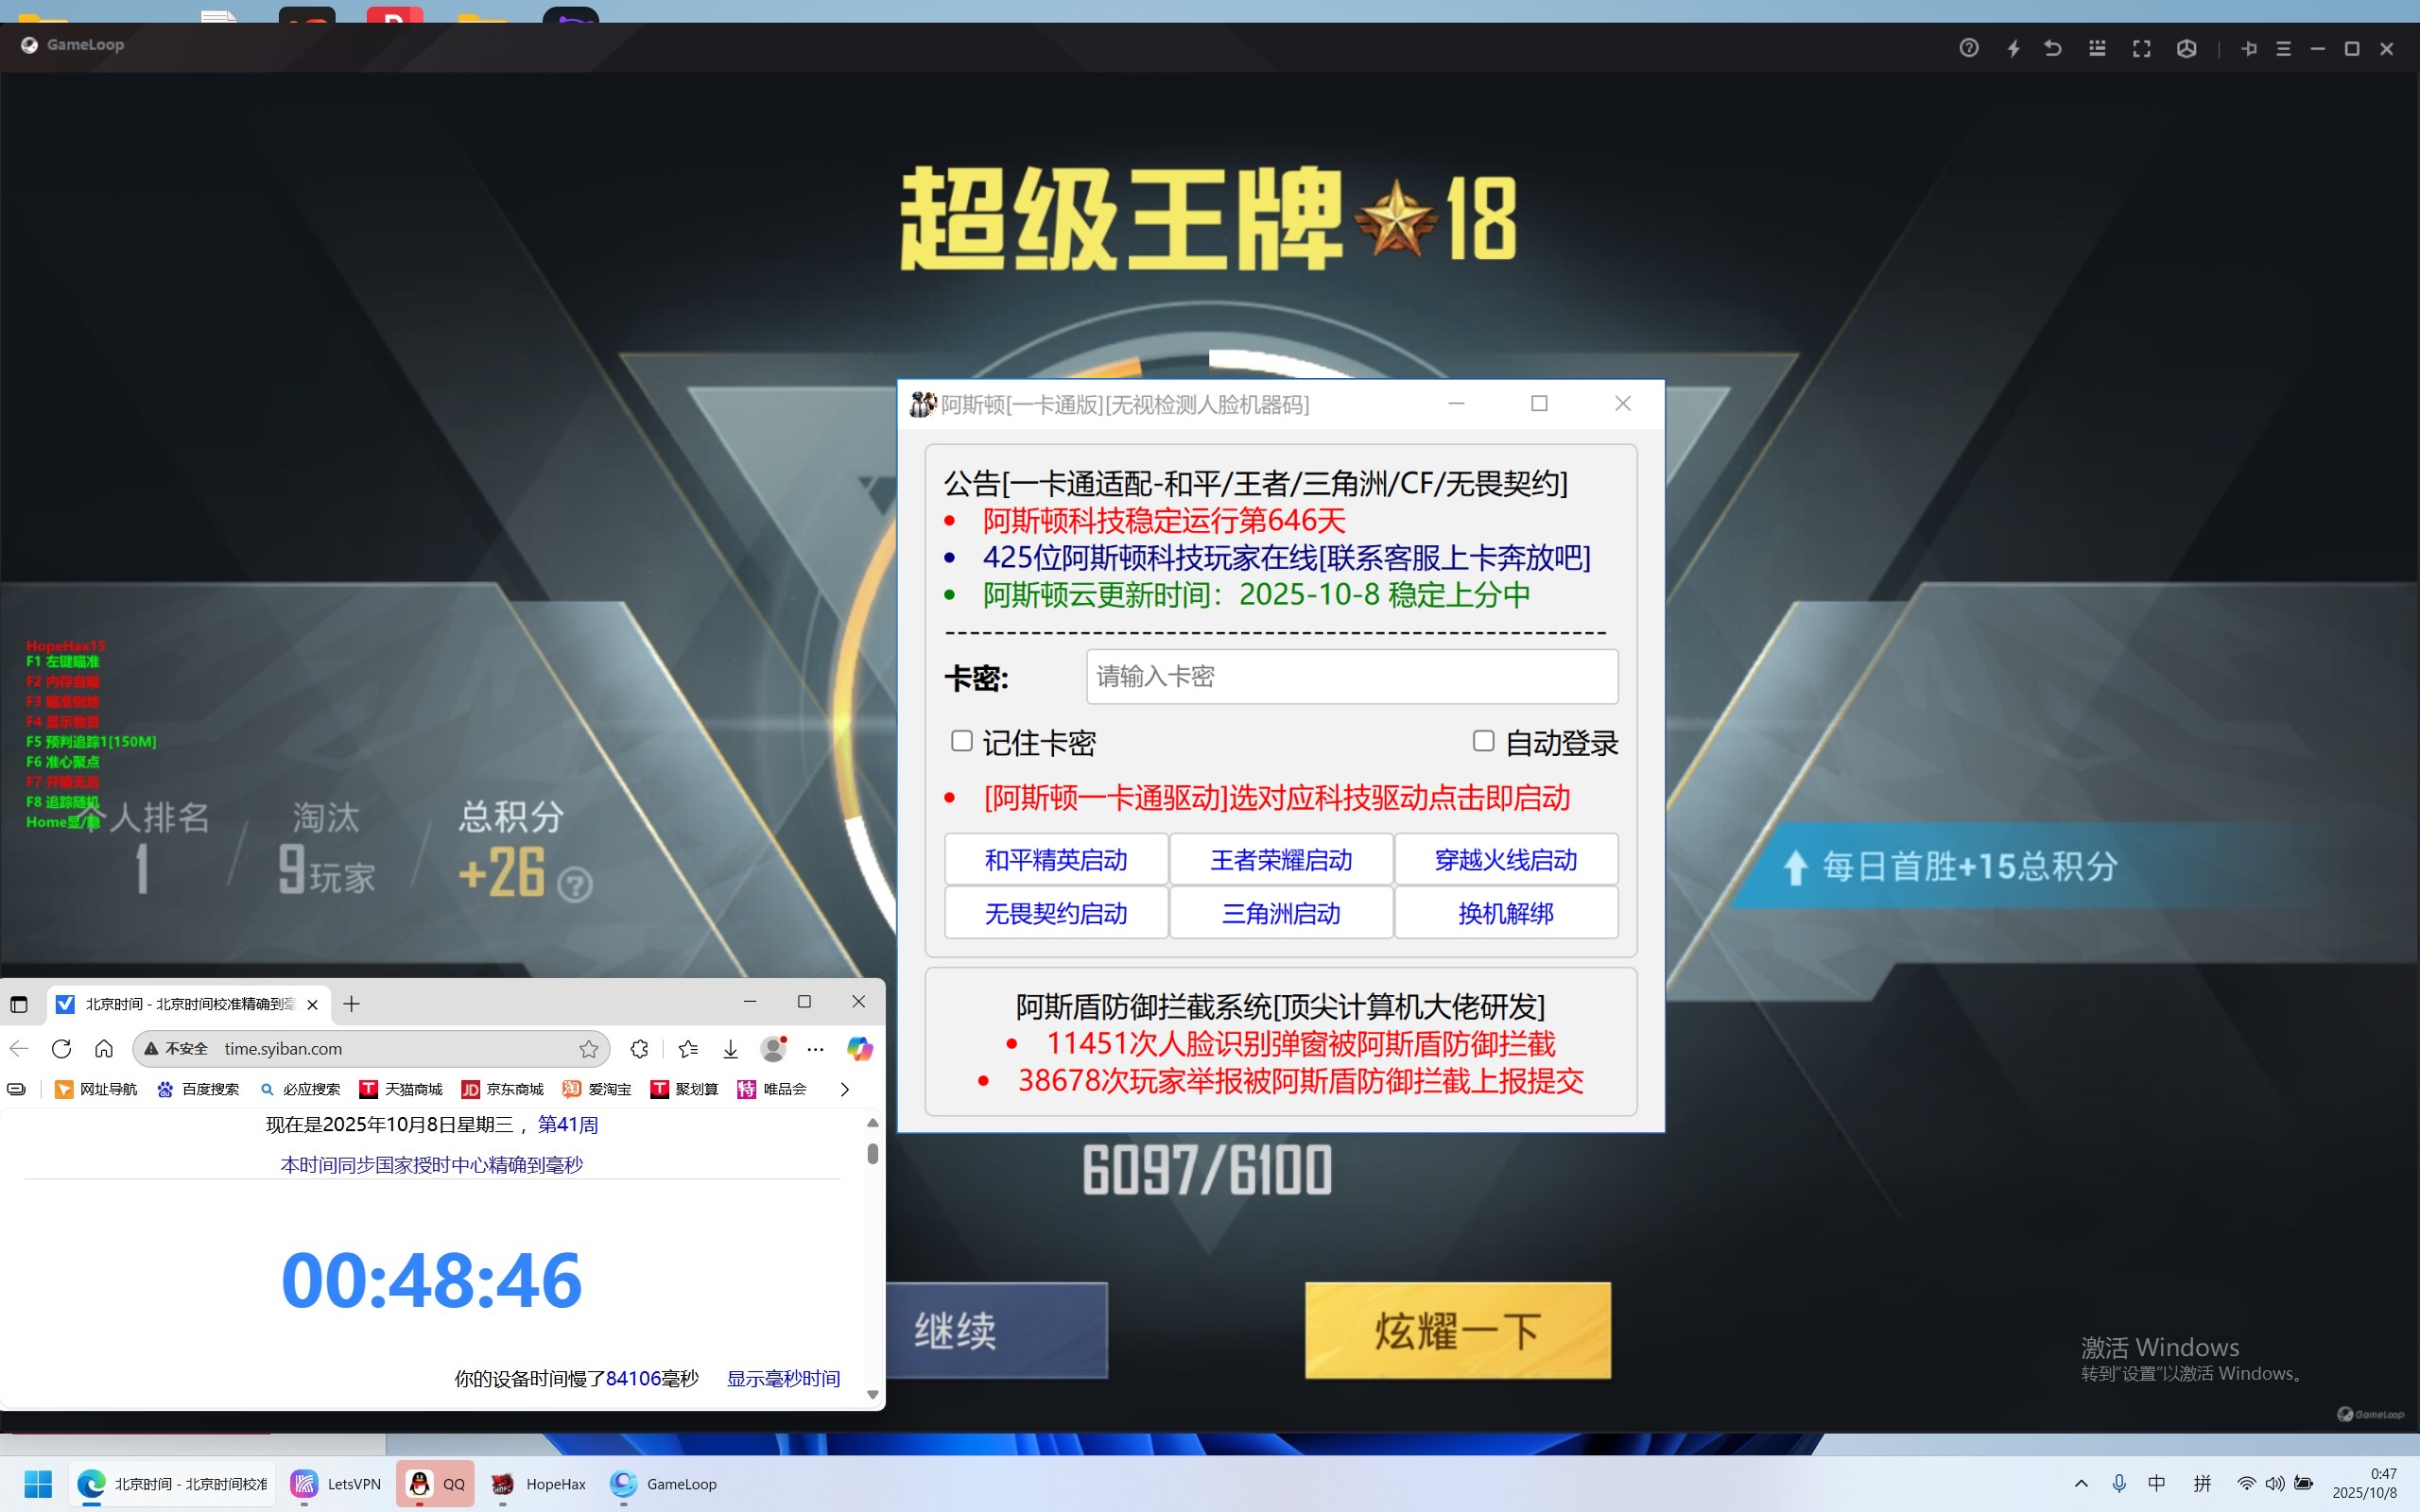This screenshot has height=1512, width=2420.
Task: Open the browser downloads icon
Action: (730, 1048)
